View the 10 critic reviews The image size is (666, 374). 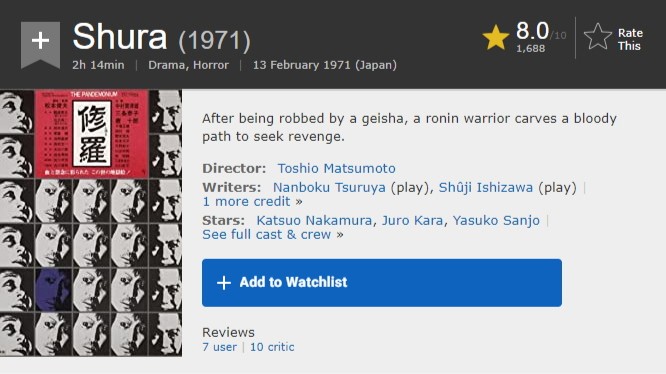(x=272, y=347)
